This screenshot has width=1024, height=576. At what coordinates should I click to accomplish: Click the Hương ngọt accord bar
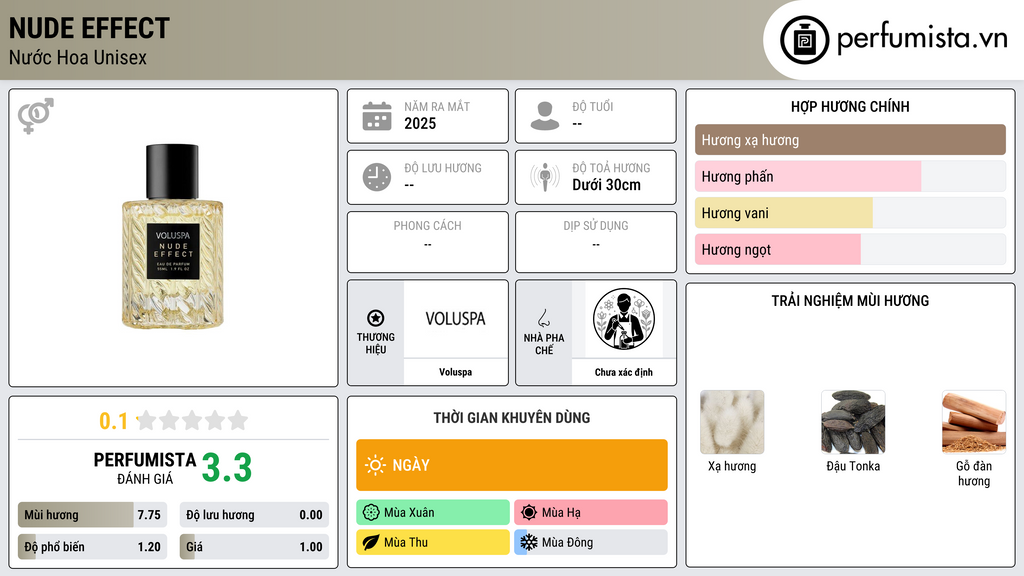pyautogui.click(x=850, y=249)
